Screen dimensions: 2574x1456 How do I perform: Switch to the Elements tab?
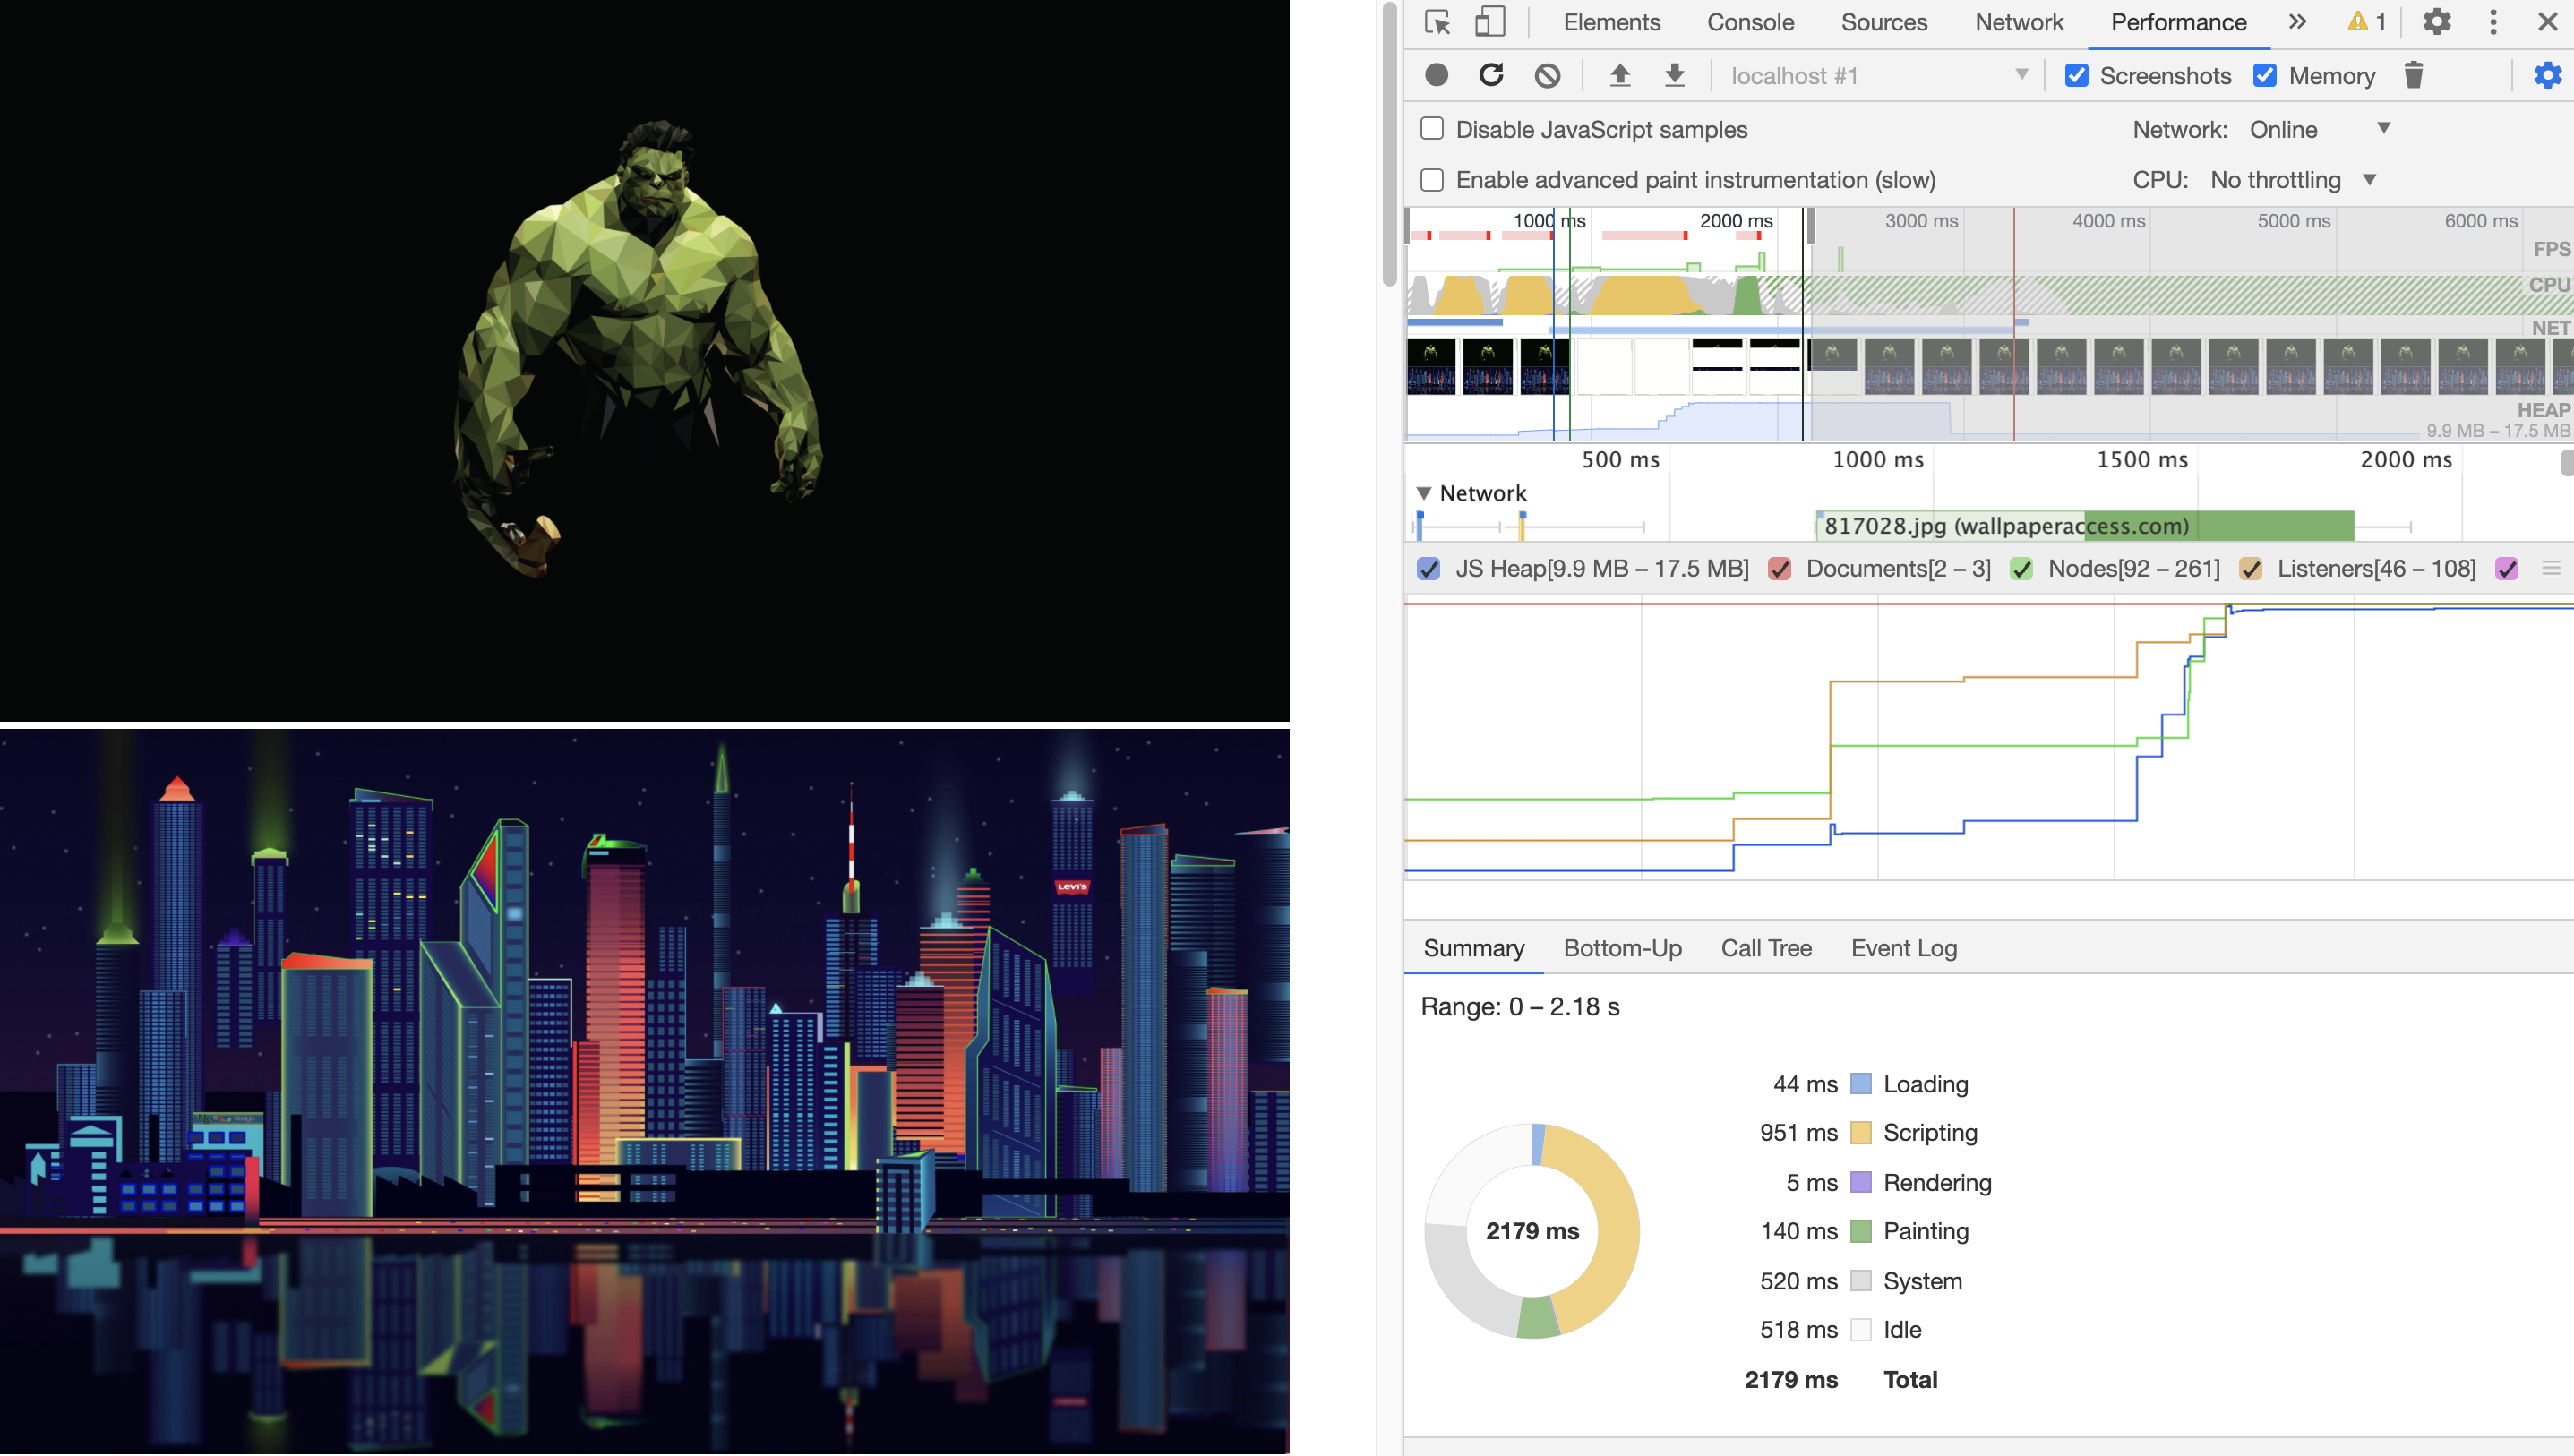click(x=1611, y=22)
